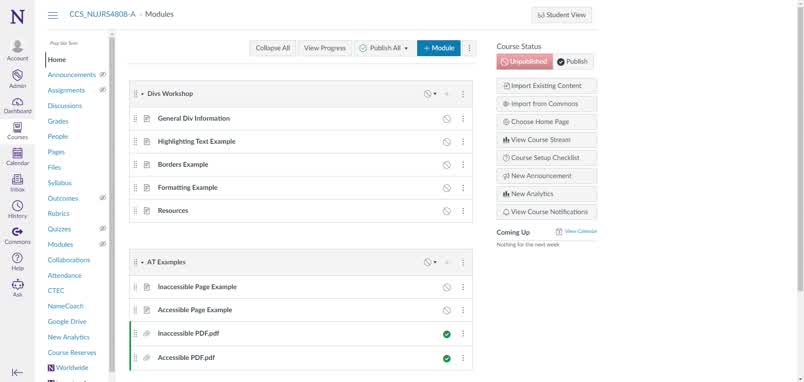The height and width of the screenshot is (382, 804).
Task: Click the course navigation scrollbar
Action: tap(112, 205)
